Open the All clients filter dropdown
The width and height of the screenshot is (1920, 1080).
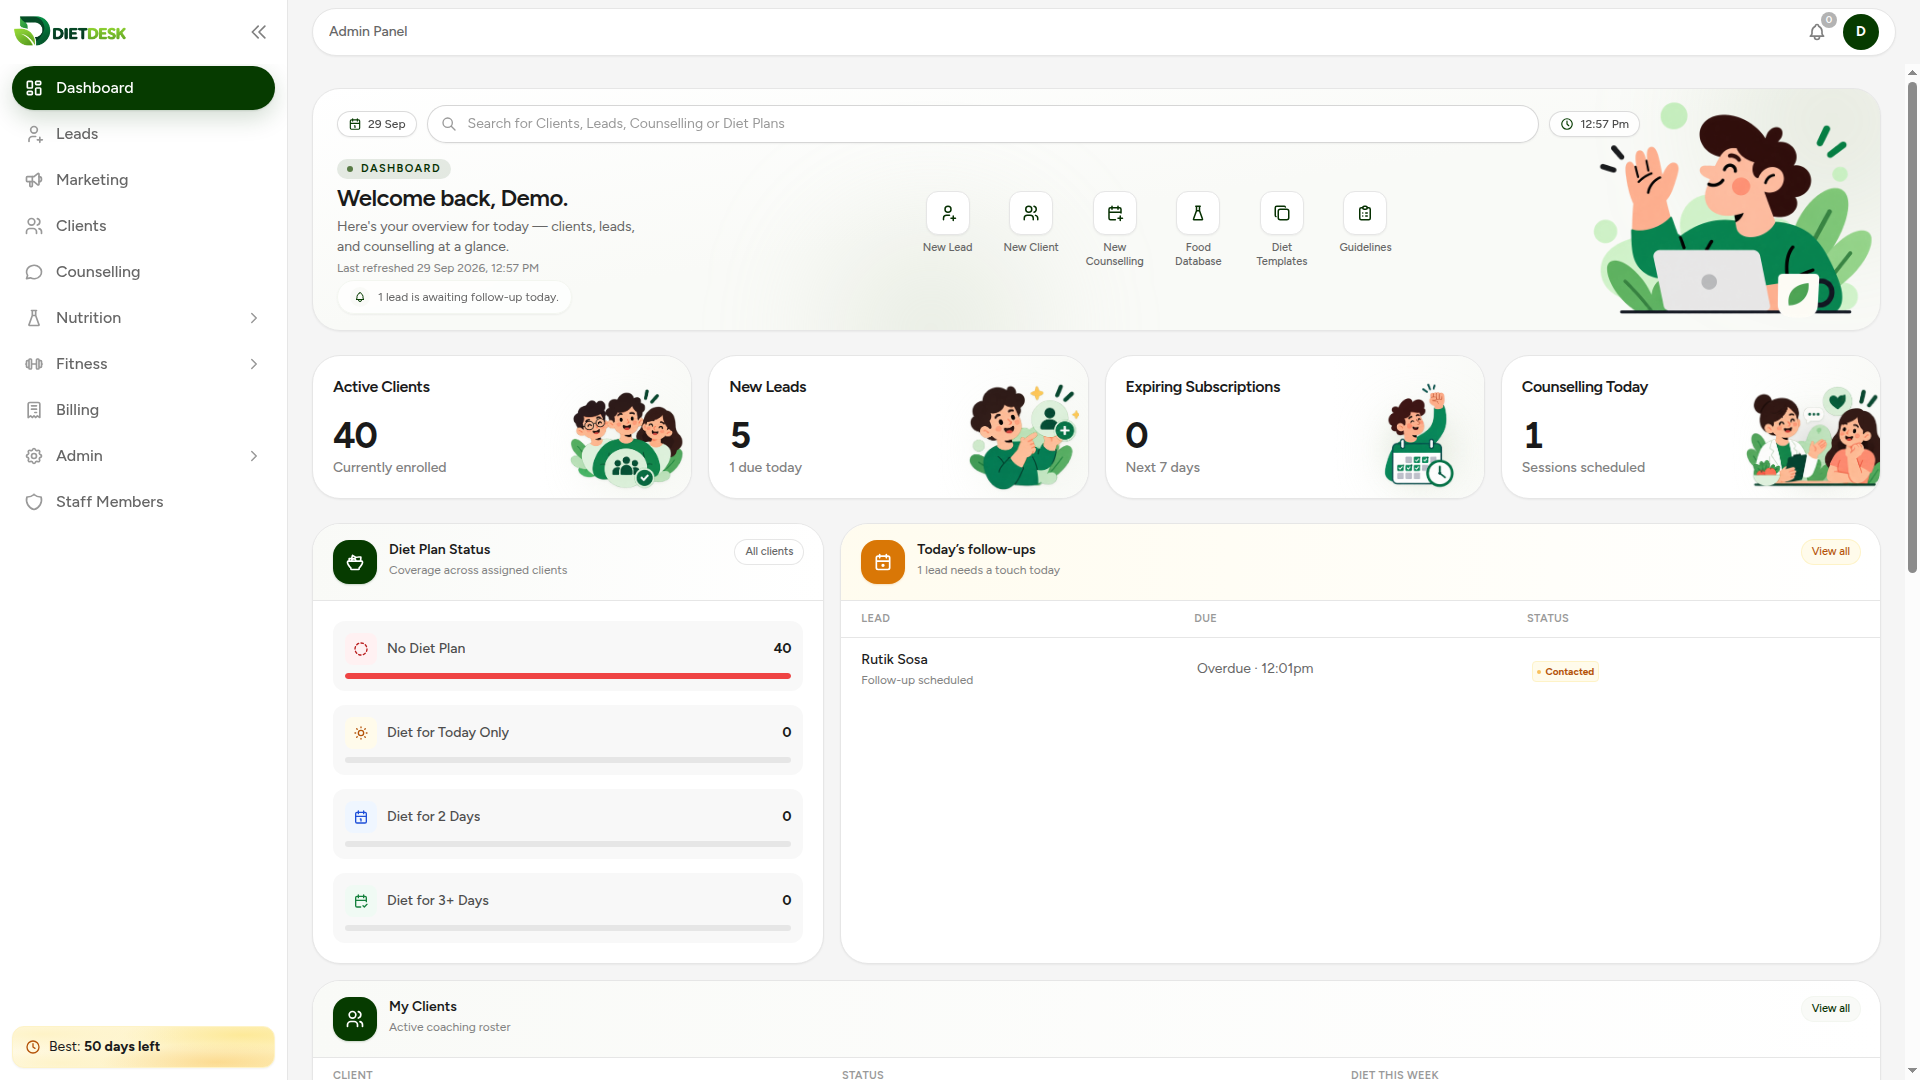coord(769,551)
